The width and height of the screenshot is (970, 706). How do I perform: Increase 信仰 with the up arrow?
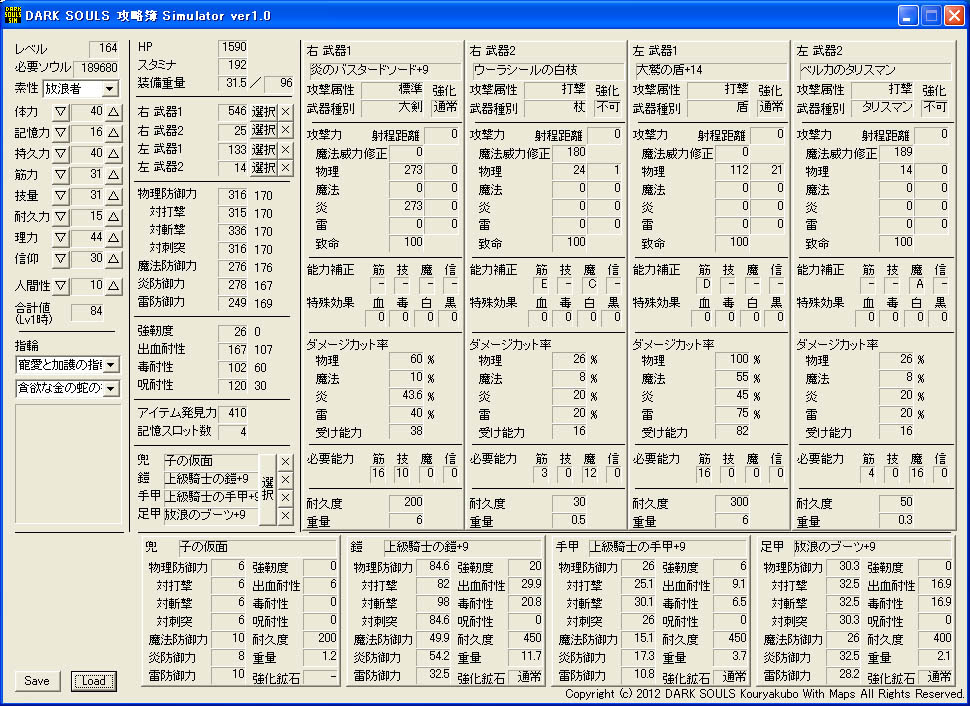113,259
